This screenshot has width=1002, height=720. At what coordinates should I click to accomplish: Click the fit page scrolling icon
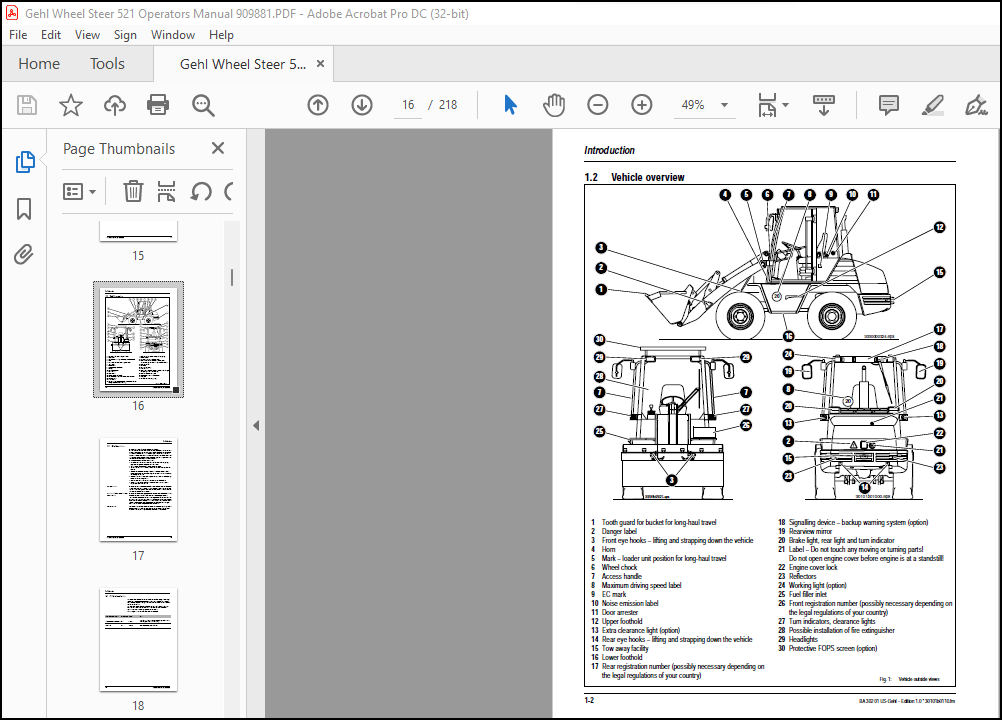[x=767, y=105]
